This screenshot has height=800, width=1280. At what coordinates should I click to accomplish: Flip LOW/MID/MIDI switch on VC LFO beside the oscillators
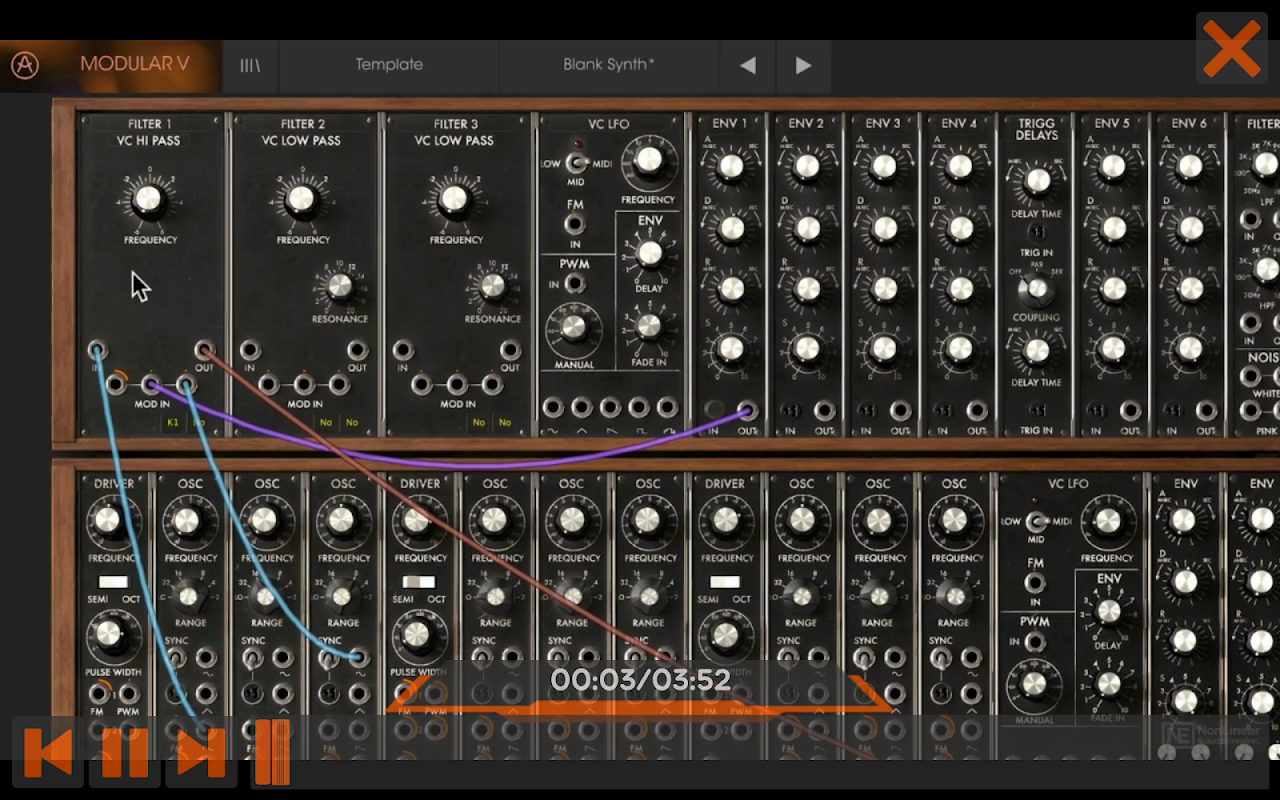[1036, 521]
